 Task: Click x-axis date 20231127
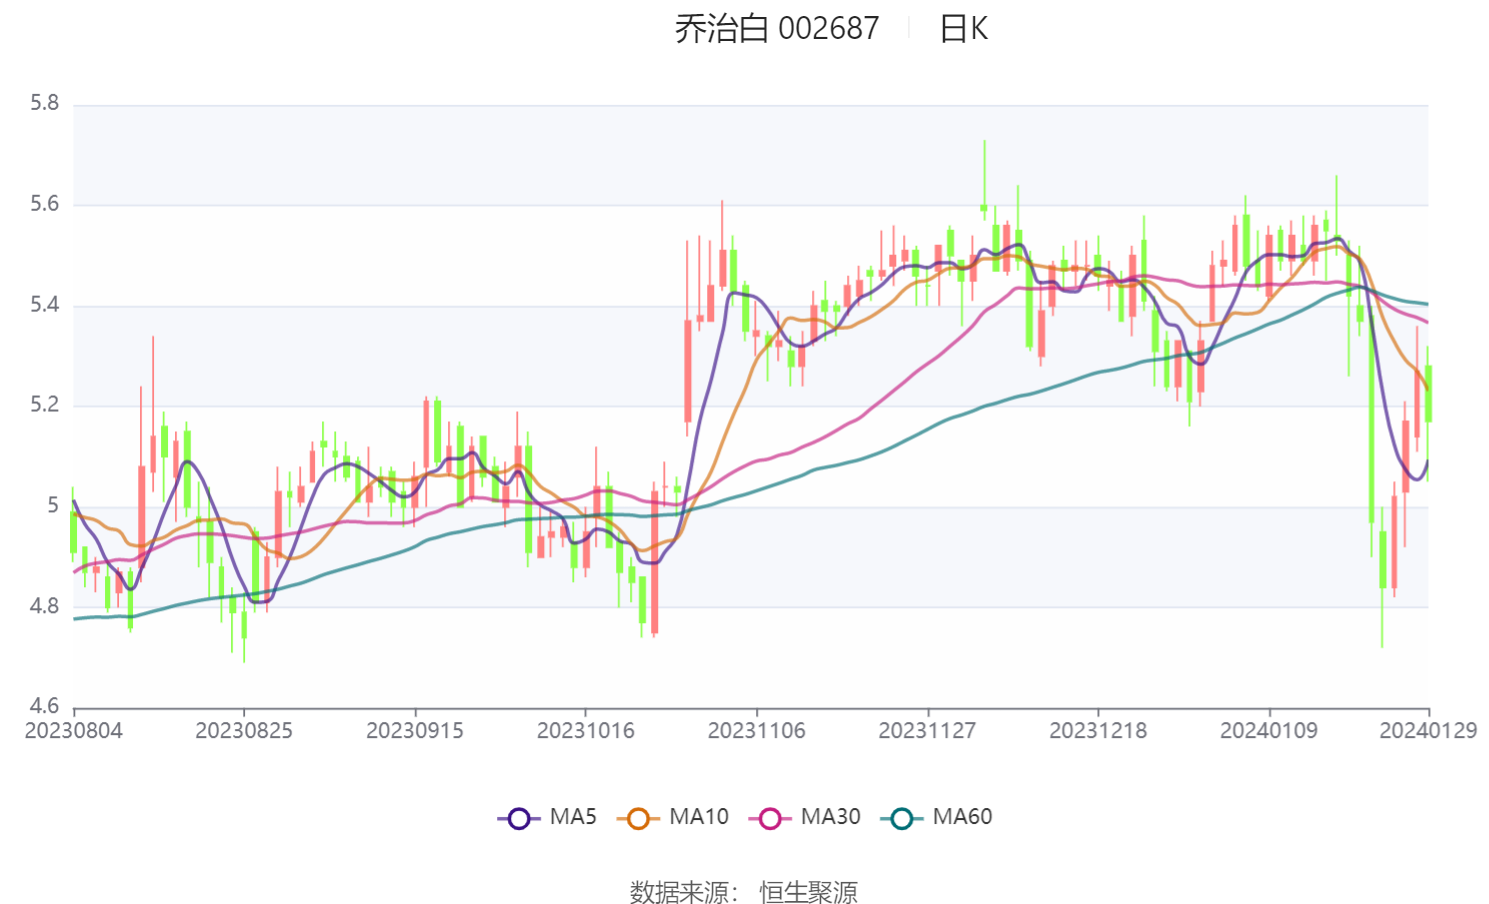tap(927, 731)
